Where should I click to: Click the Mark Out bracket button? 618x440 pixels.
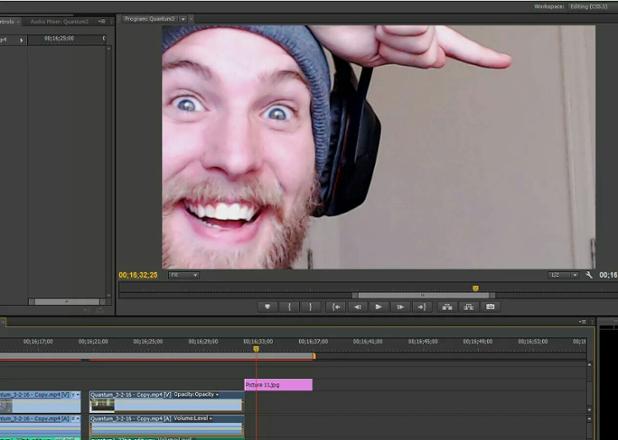311,307
